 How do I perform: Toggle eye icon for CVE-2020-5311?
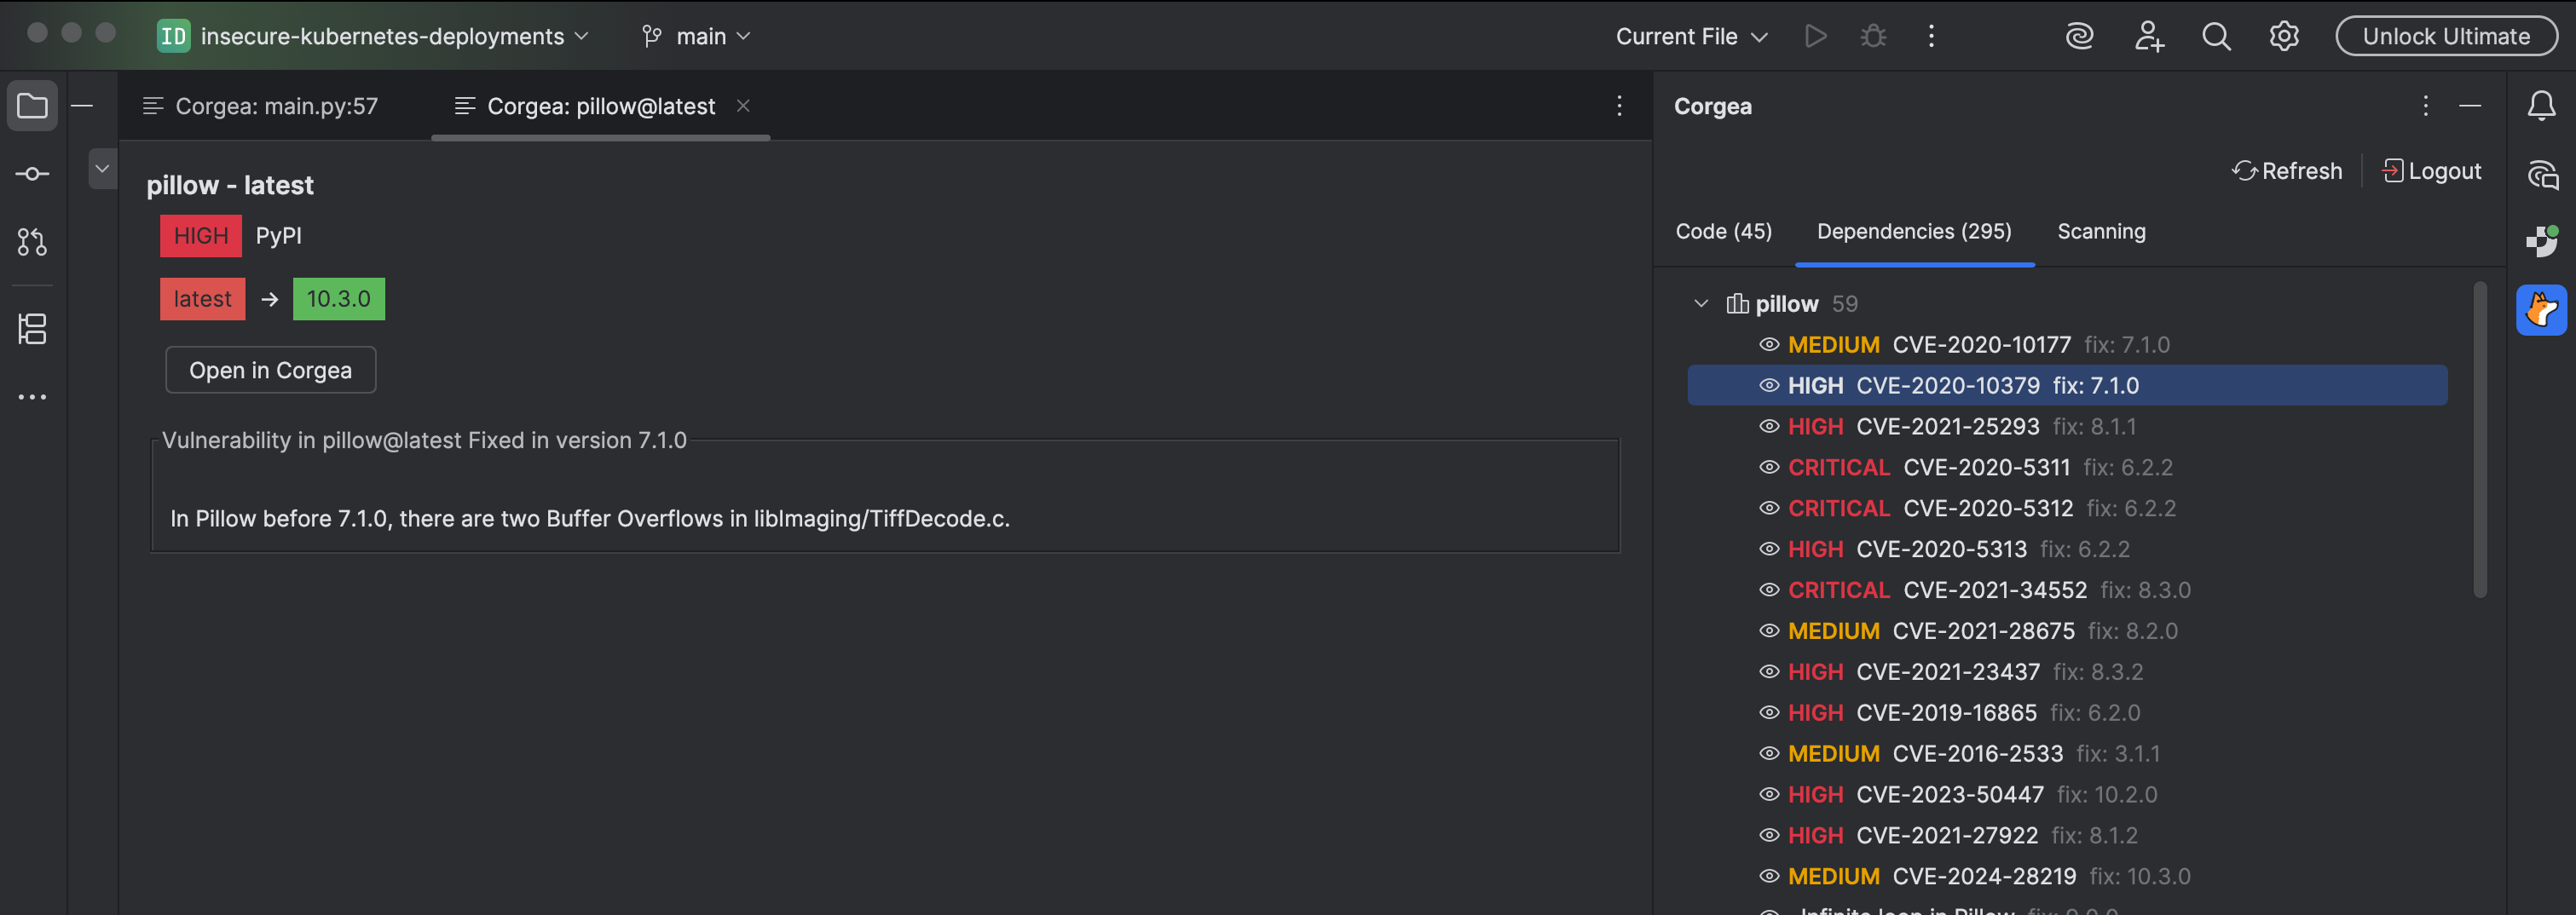(x=1769, y=468)
